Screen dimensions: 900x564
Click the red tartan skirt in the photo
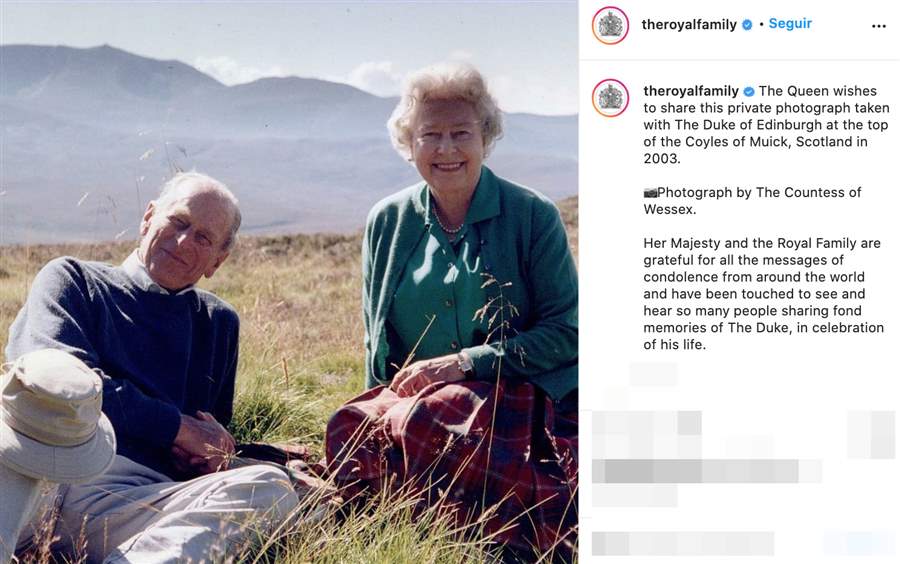pos(453,448)
